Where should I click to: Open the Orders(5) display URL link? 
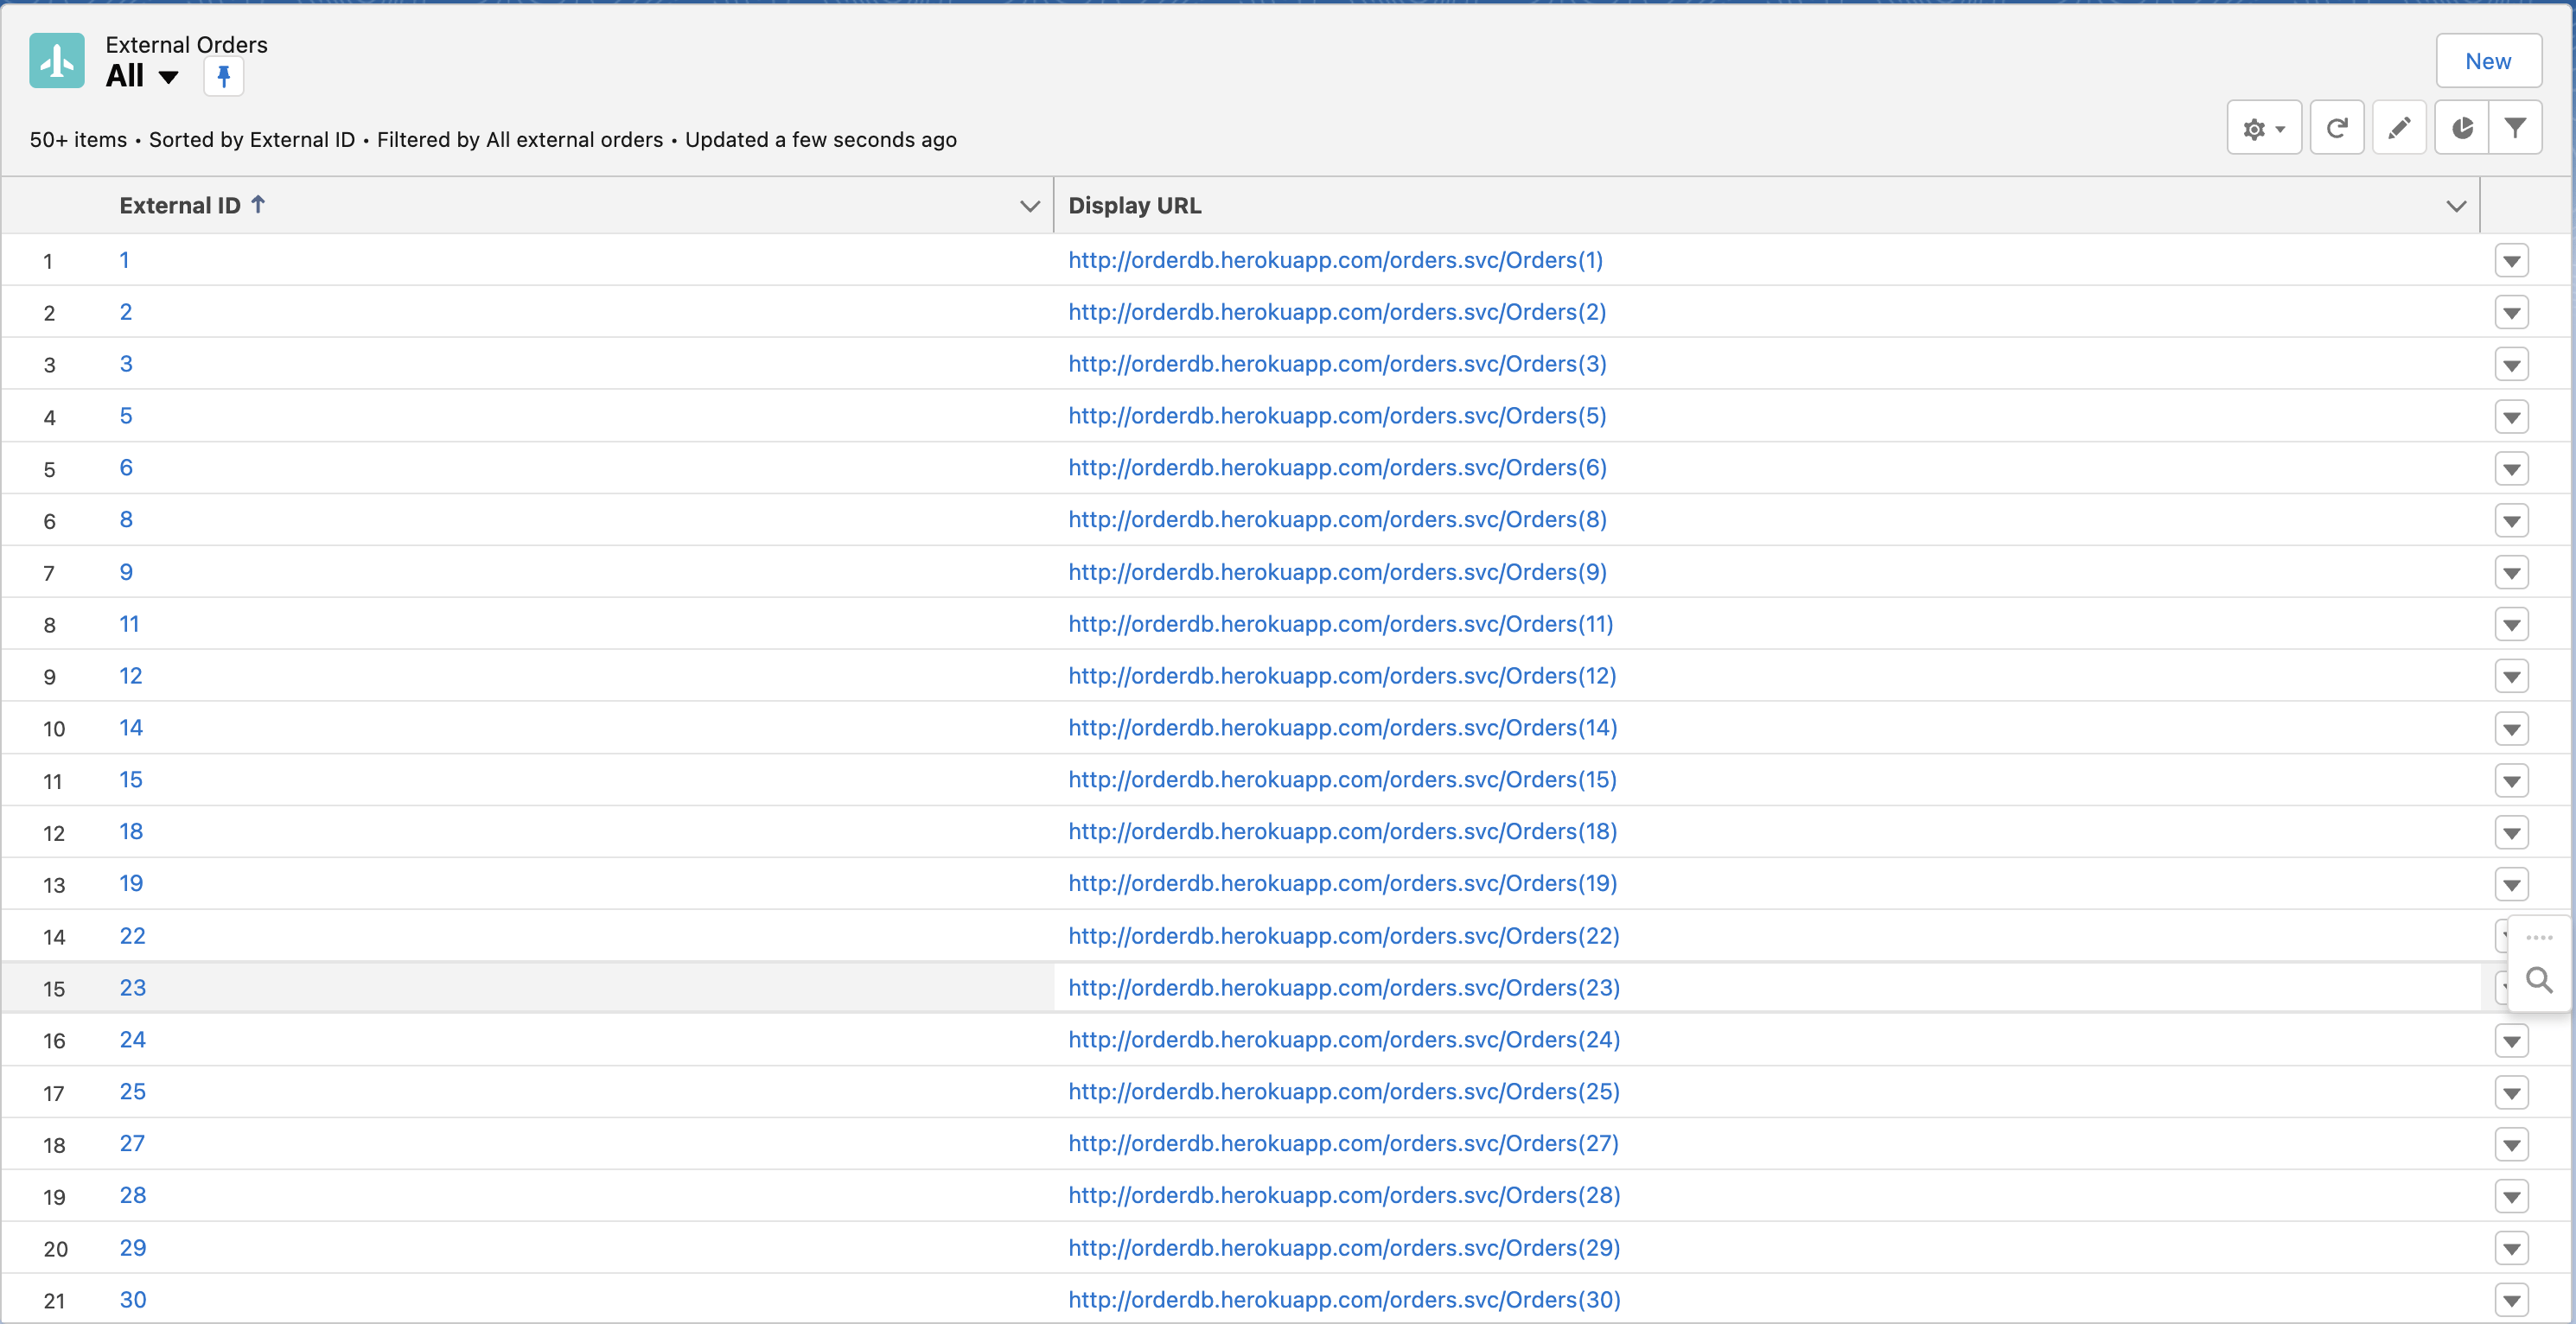1337,416
